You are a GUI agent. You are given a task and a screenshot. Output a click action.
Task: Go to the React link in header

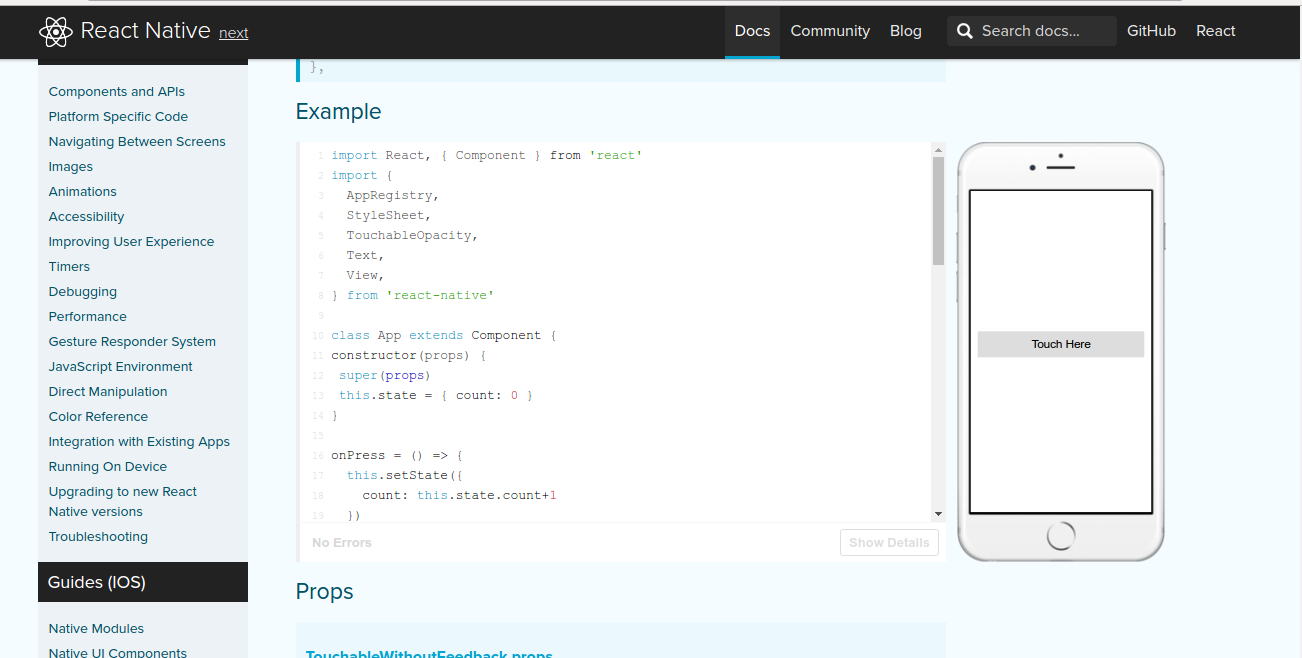pos(1216,31)
